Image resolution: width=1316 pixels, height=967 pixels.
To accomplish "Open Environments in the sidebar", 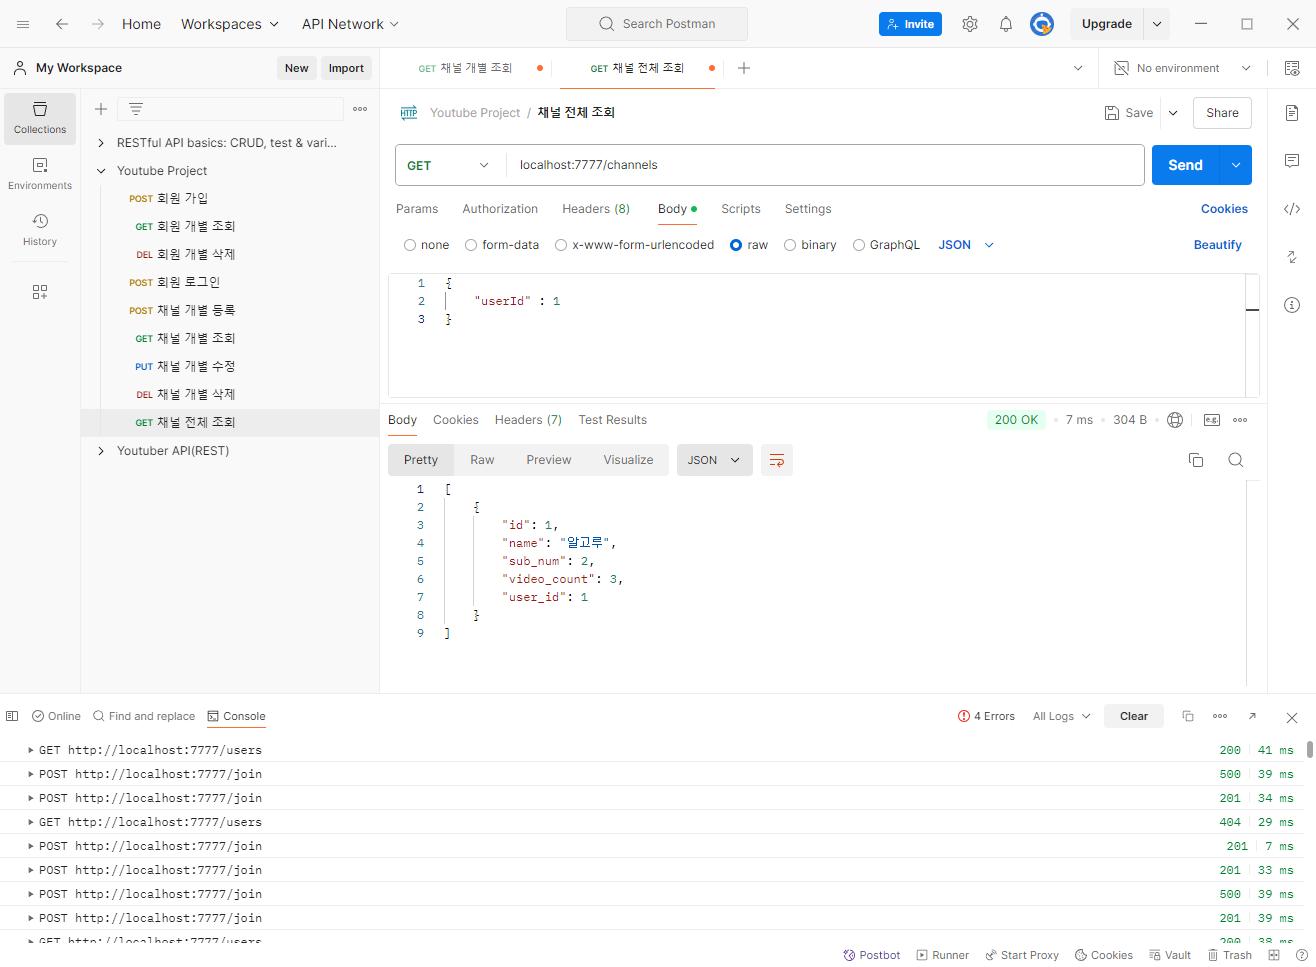I will (40, 174).
